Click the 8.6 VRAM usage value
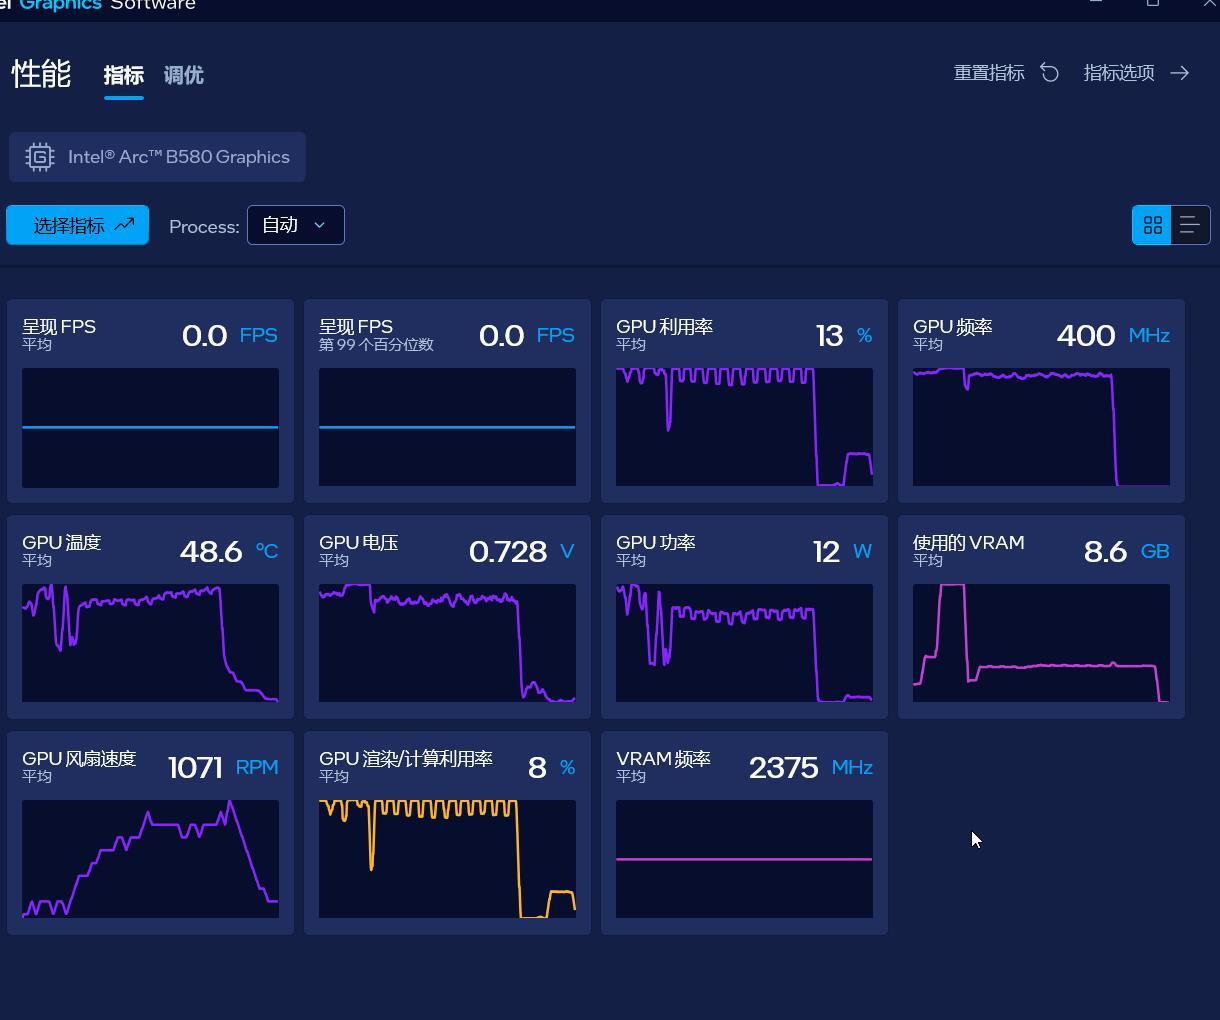 [x=1105, y=551]
